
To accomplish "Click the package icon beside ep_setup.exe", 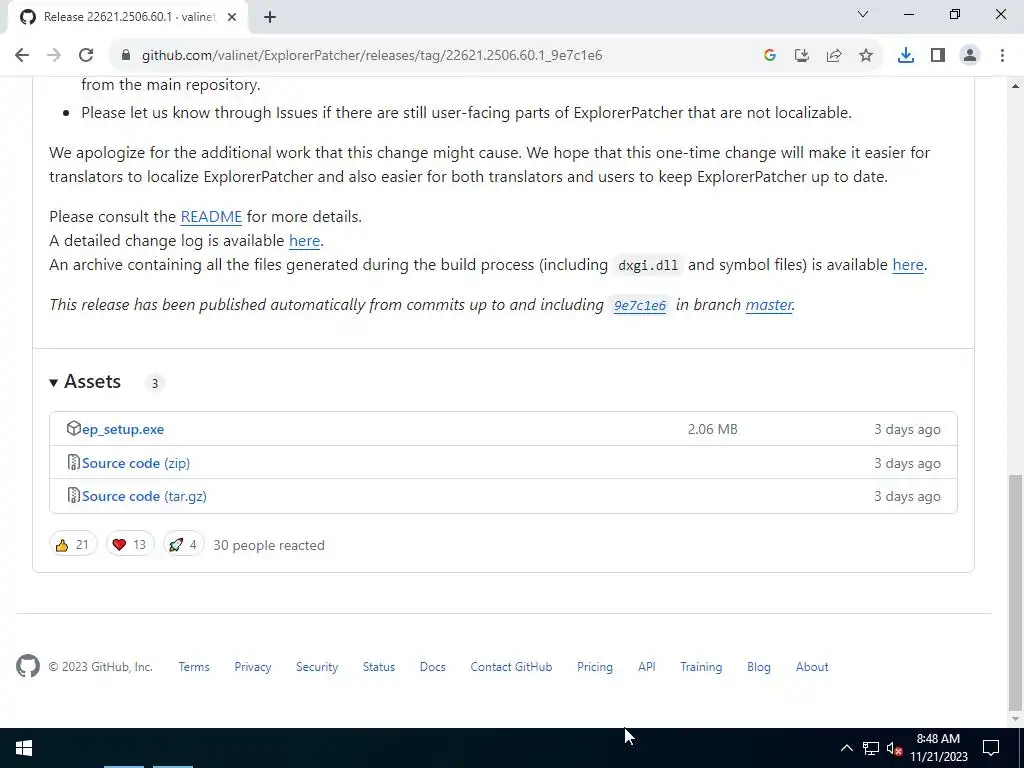I will [73, 428].
